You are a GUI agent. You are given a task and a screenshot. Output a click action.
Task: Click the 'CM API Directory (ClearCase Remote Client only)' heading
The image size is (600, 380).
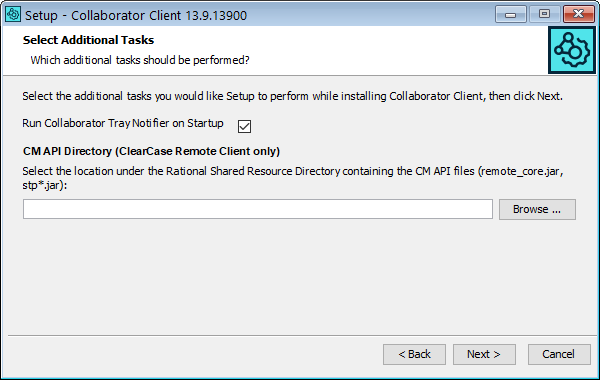pyautogui.click(x=152, y=151)
